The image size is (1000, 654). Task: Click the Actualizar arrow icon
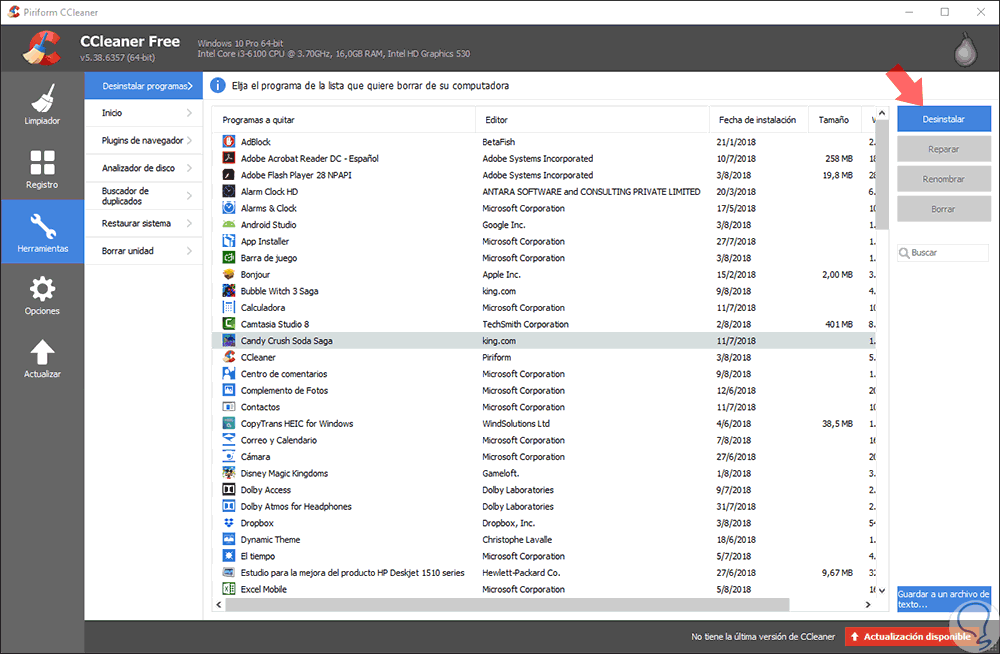tap(42, 352)
